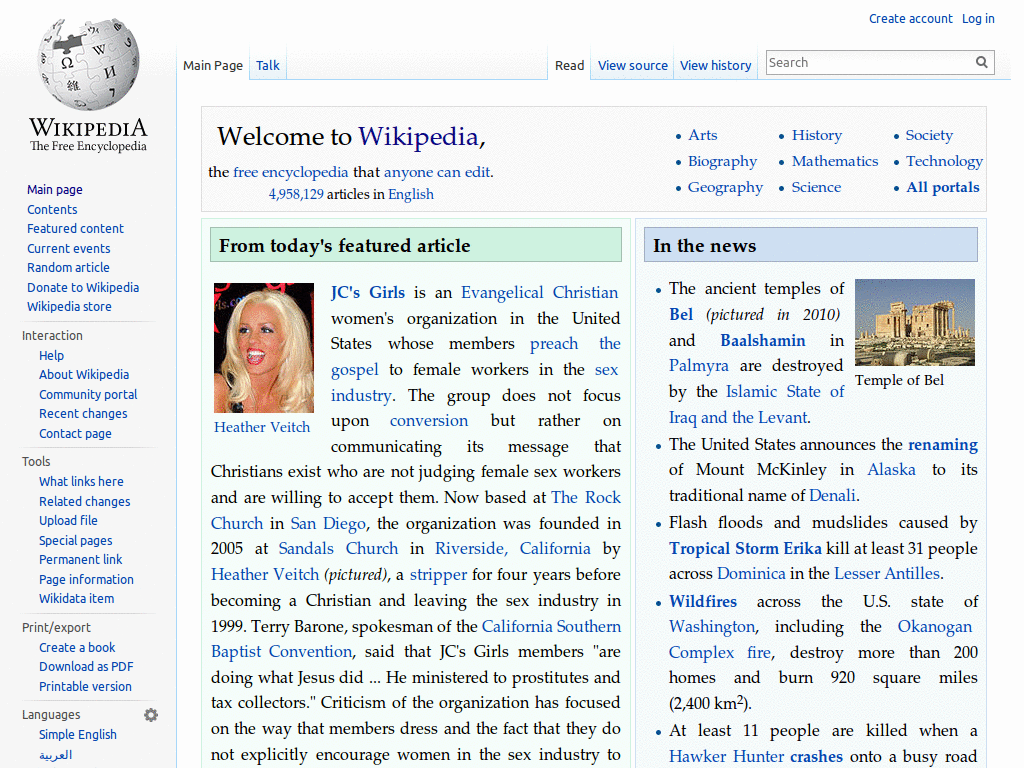Open the Mathematics portal link
The width and height of the screenshot is (1024, 768).
[x=835, y=161]
